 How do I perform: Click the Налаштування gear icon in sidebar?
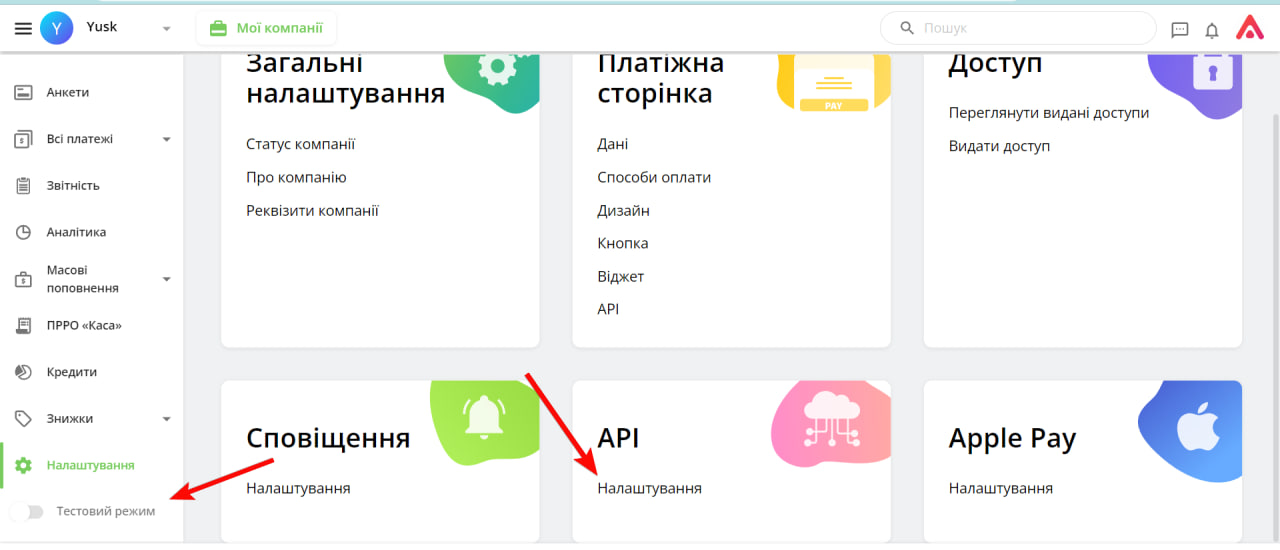(x=24, y=465)
